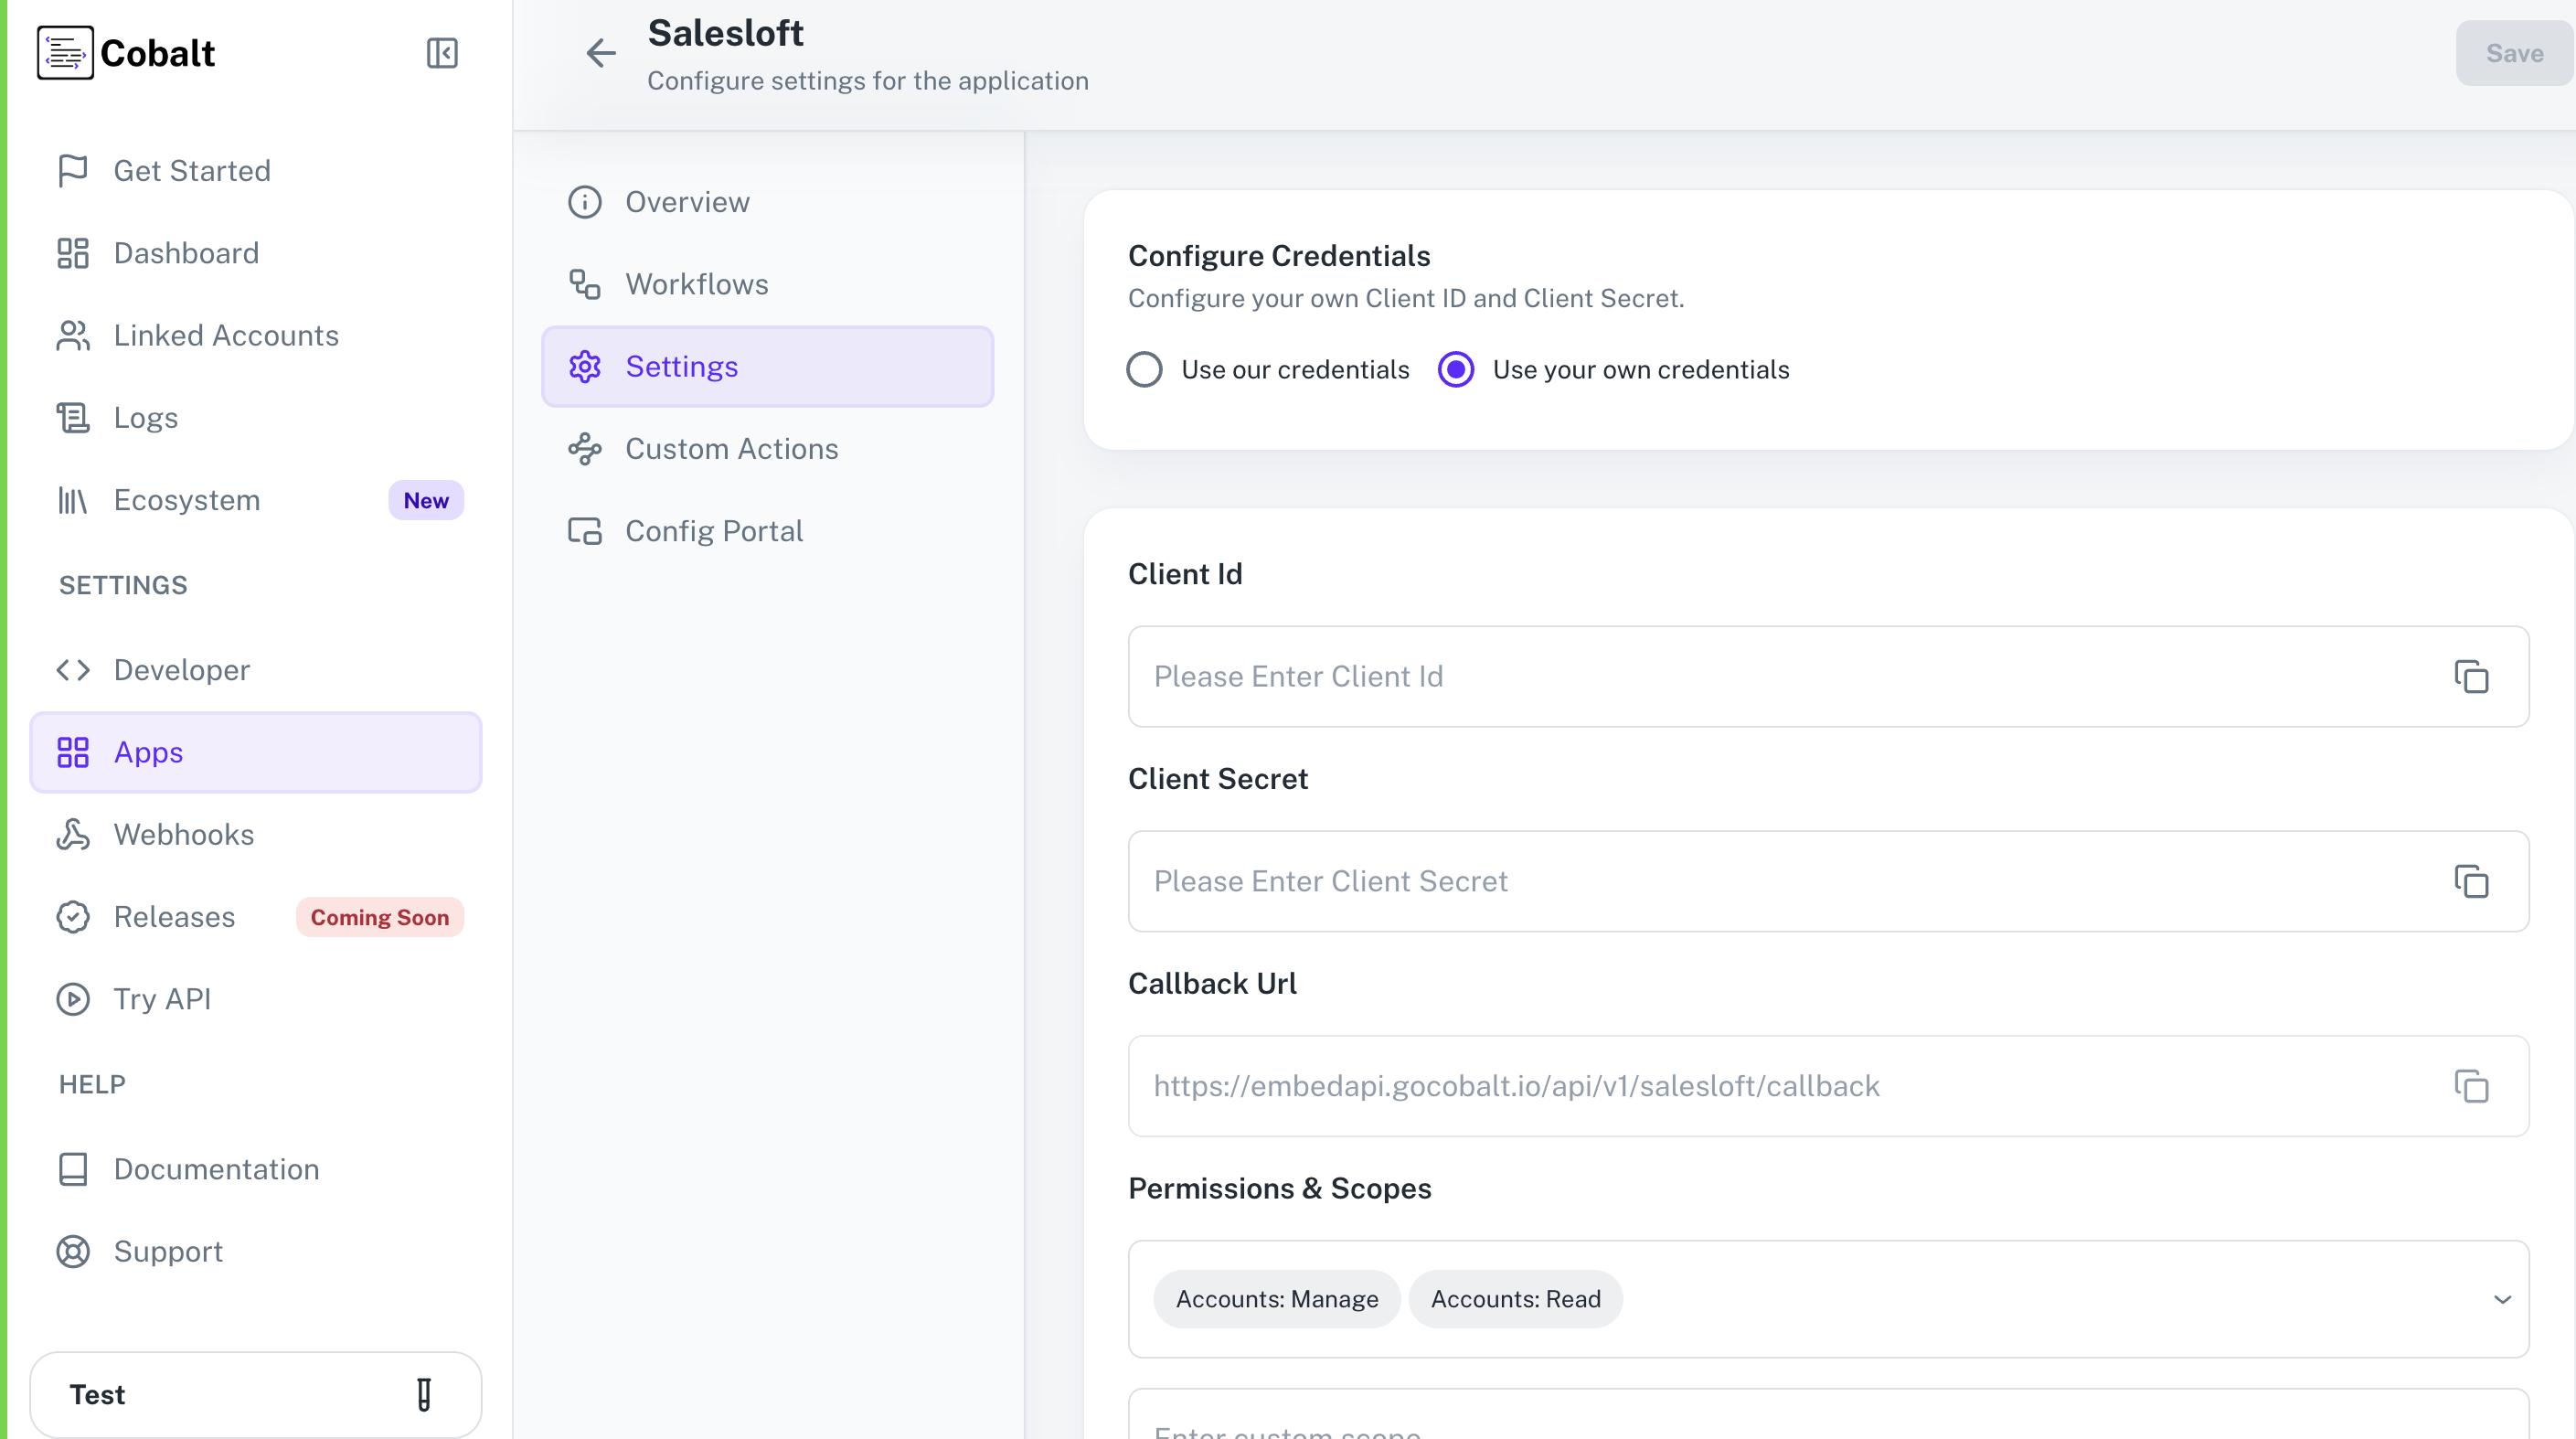The image size is (2576, 1439).
Task: Collapse the sidebar using the panel toggle icon
Action: click(x=443, y=53)
